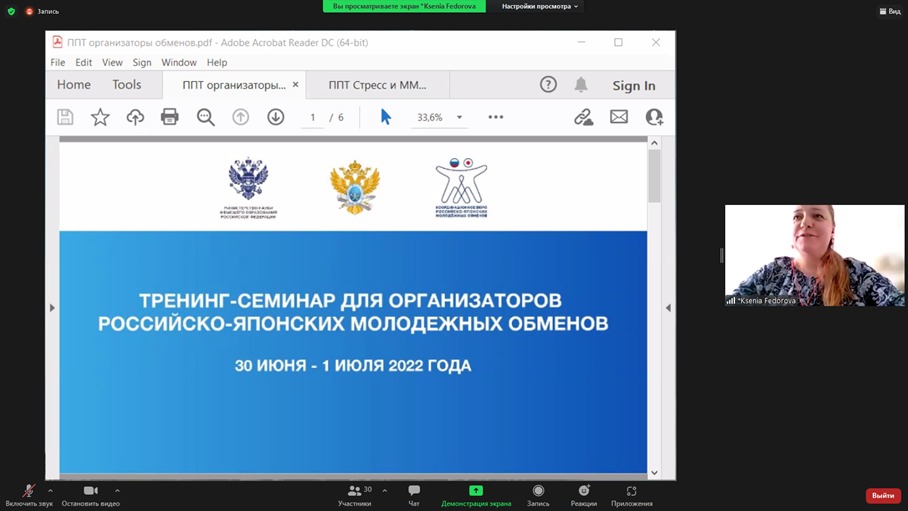The width and height of the screenshot is (908, 511).
Task: Click the Save file icon in Acrobat toolbar
Action: tap(65, 117)
